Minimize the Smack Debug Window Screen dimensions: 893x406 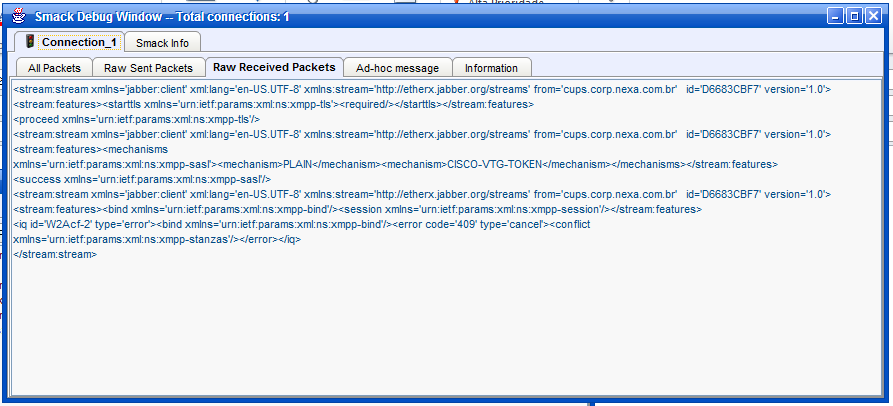[836, 16]
